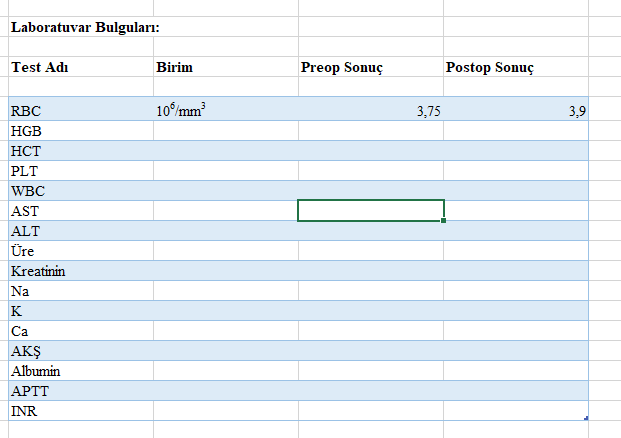Click the INR row label cell

pyautogui.click(x=81, y=411)
